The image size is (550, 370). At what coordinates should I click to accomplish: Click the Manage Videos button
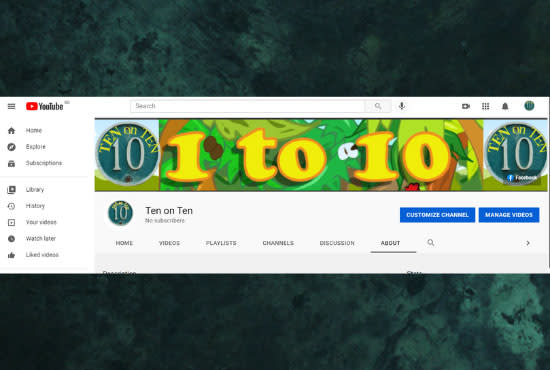tap(509, 215)
